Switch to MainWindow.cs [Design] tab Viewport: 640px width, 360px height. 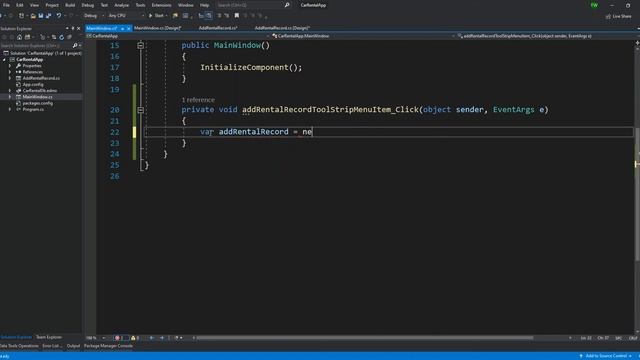[x=158, y=28]
